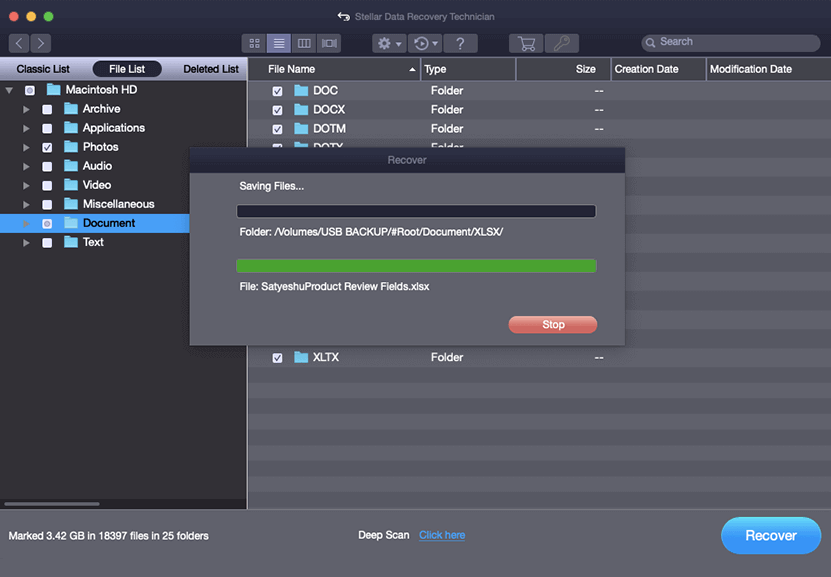The width and height of the screenshot is (831, 577).
Task: Click the left panel horizontal scrollbar
Action: tap(52, 504)
